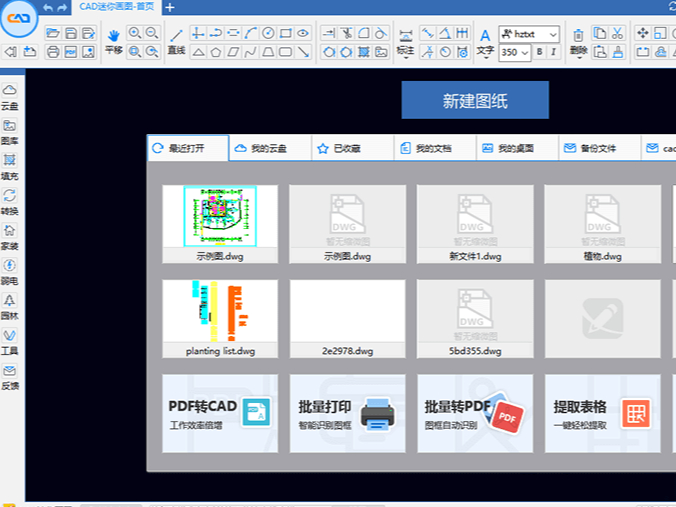Open the 新文件1.dwg file thumbnail

tap(475, 224)
